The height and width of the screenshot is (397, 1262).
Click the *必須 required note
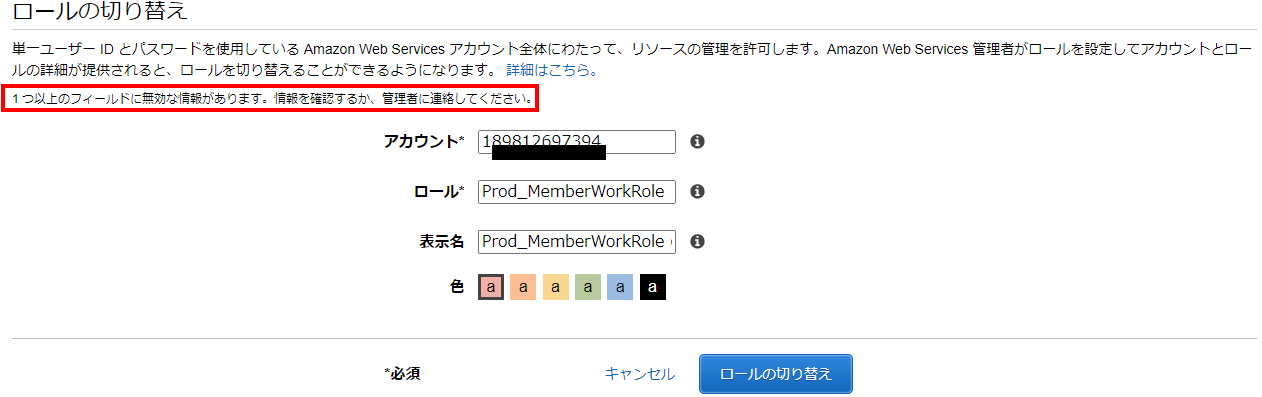click(x=402, y=374)
